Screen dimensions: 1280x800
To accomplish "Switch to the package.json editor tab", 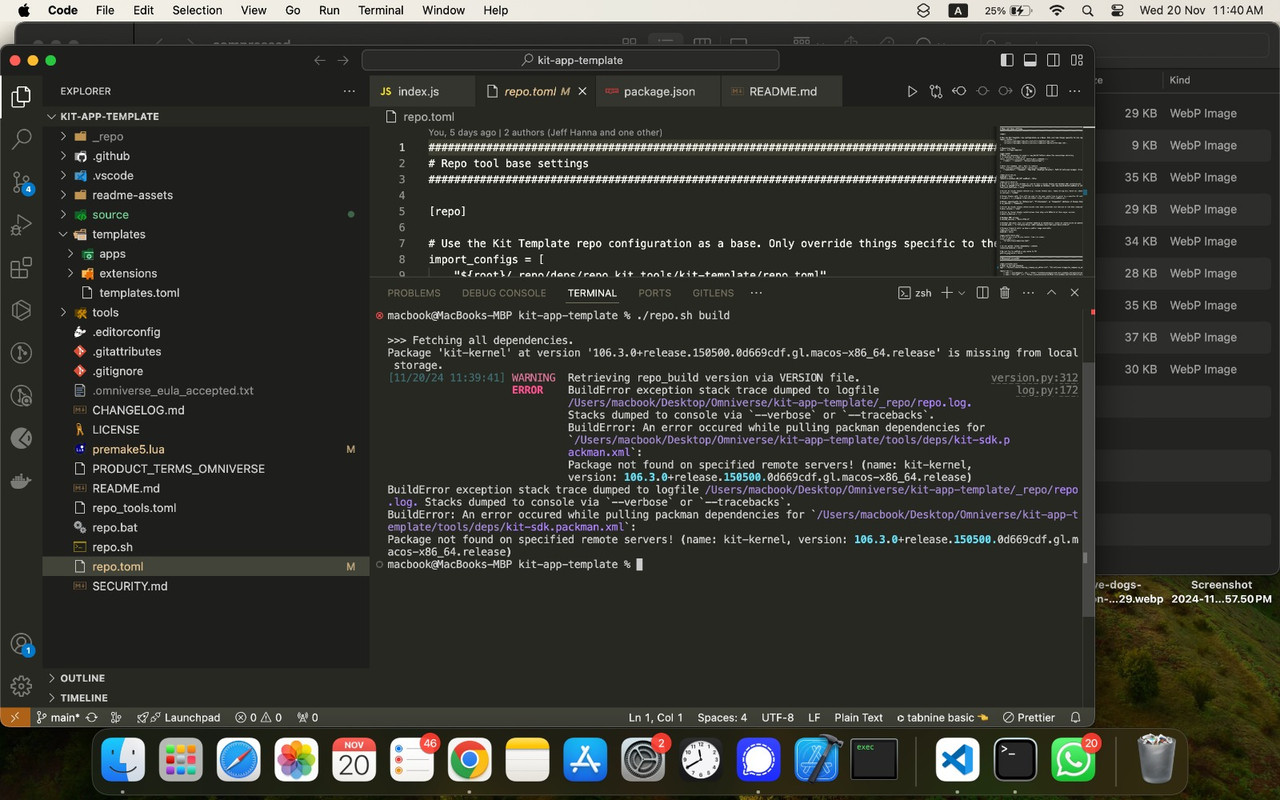I will [659, 91].
